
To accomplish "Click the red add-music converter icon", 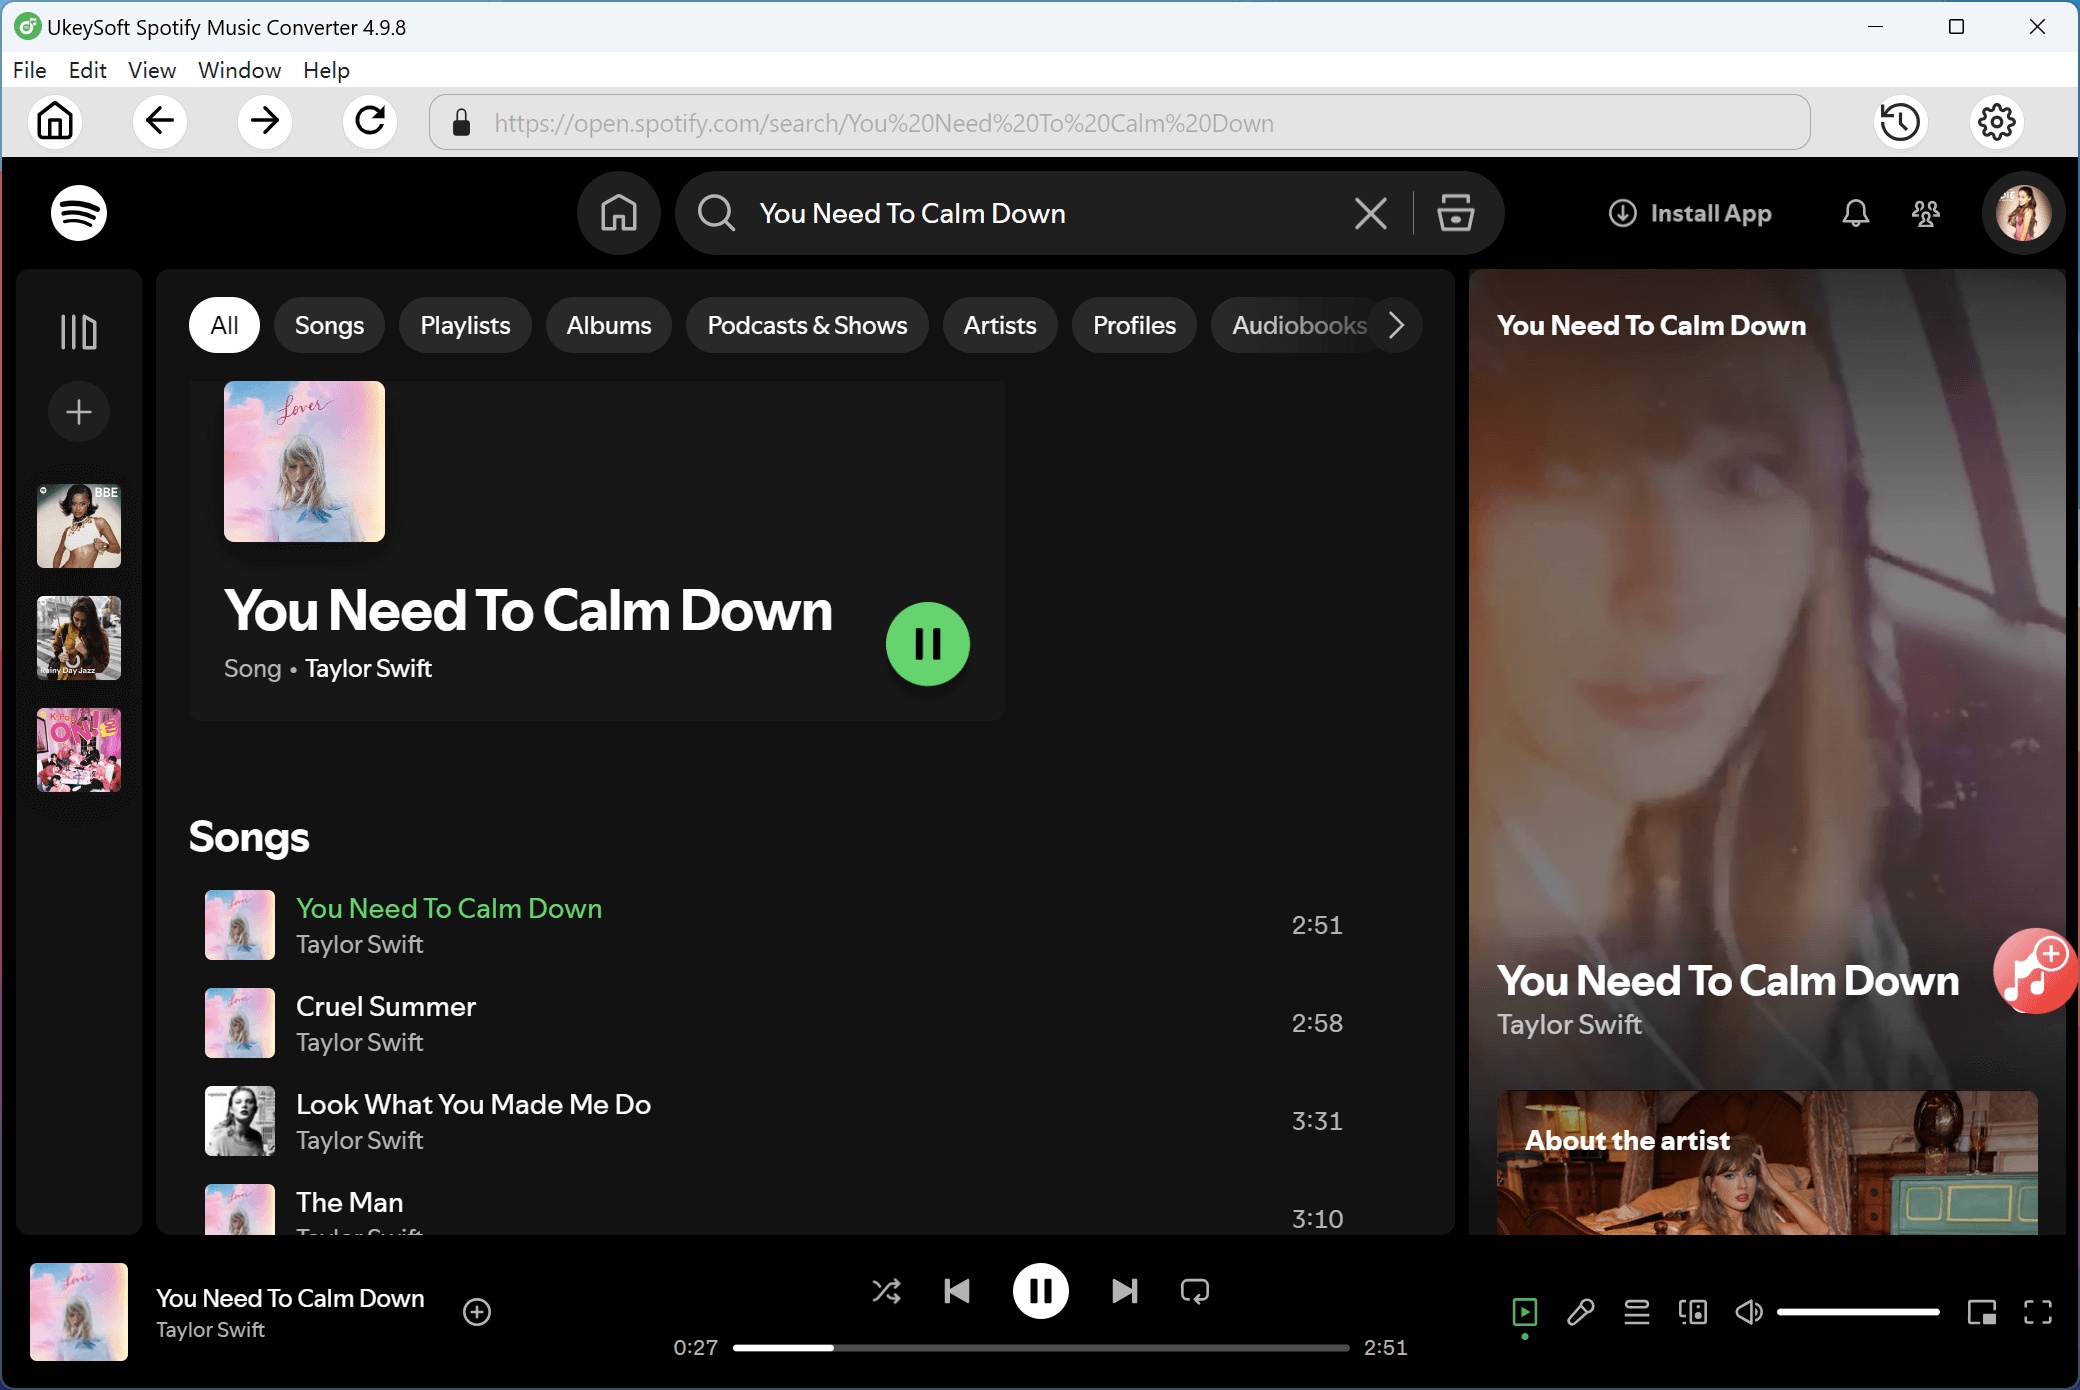I will [2034, 971].
